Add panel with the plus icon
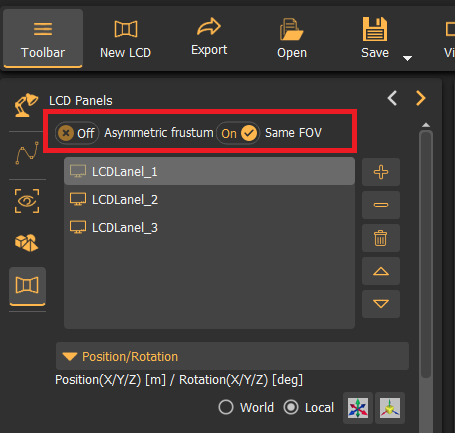Viewport: 455px width, 433px height. click(x=381, y=172)
